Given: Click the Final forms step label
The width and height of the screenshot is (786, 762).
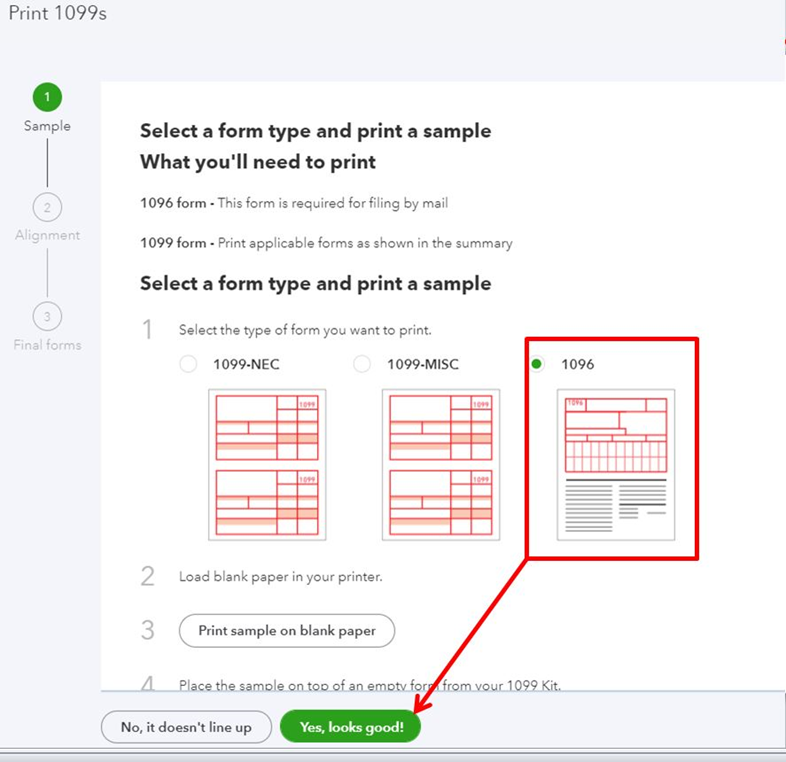Looking at the screenshot, I should pyautogui.click(x=47, y=345).
